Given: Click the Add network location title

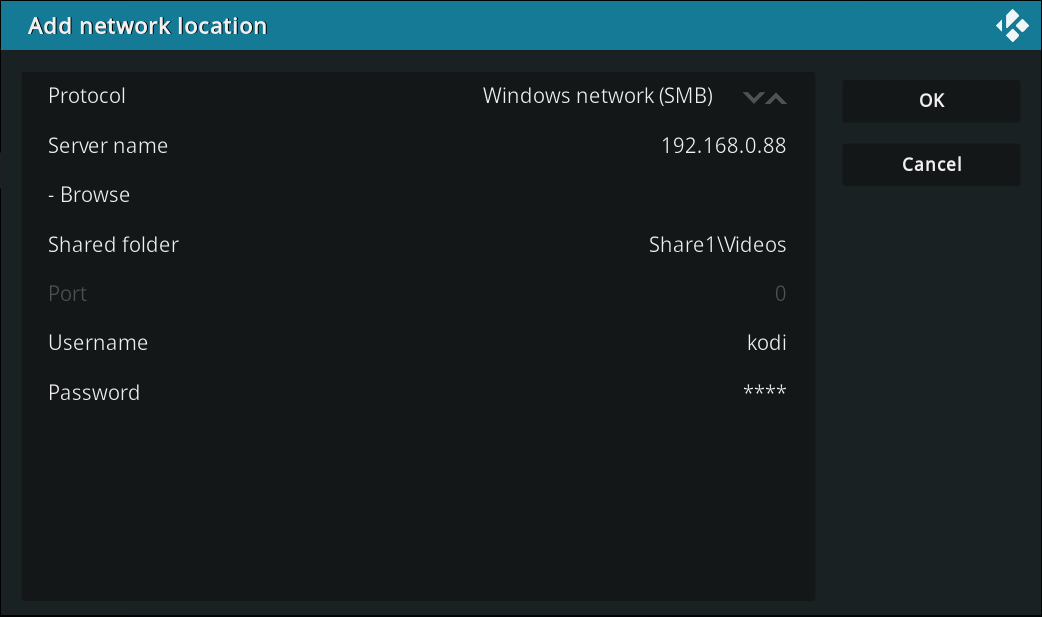Looking at the screenshot, I should 147,26.
